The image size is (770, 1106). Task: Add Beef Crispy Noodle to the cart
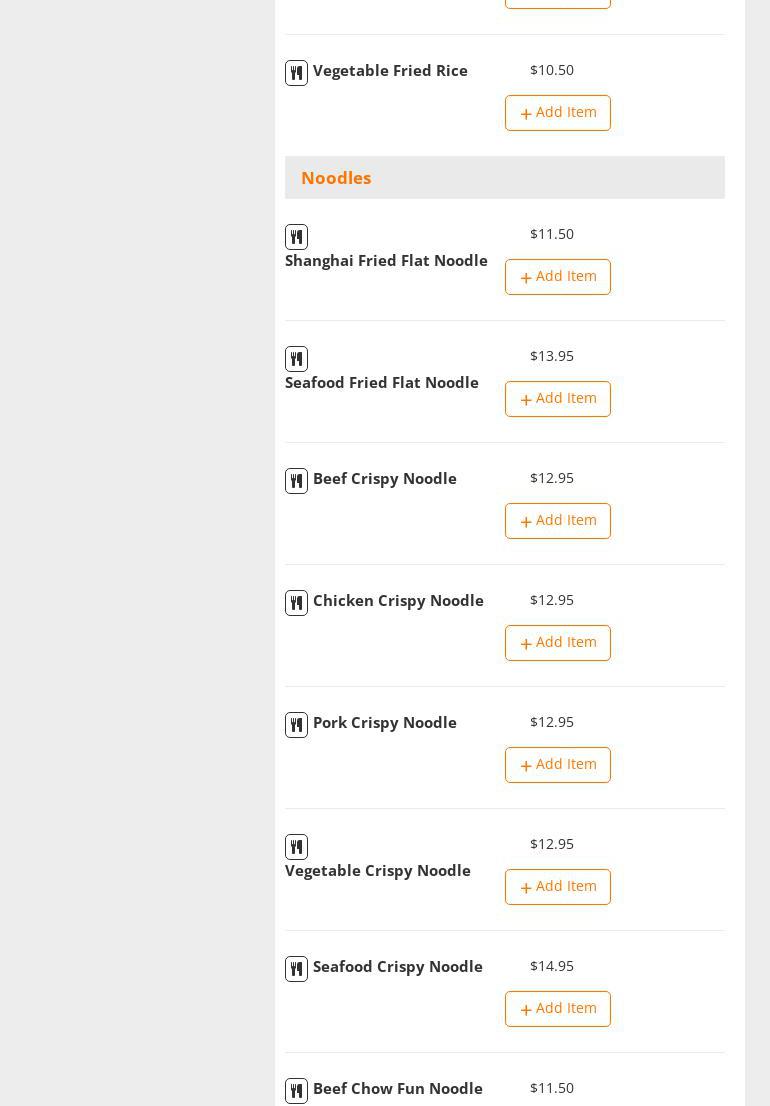pos(557,521)
